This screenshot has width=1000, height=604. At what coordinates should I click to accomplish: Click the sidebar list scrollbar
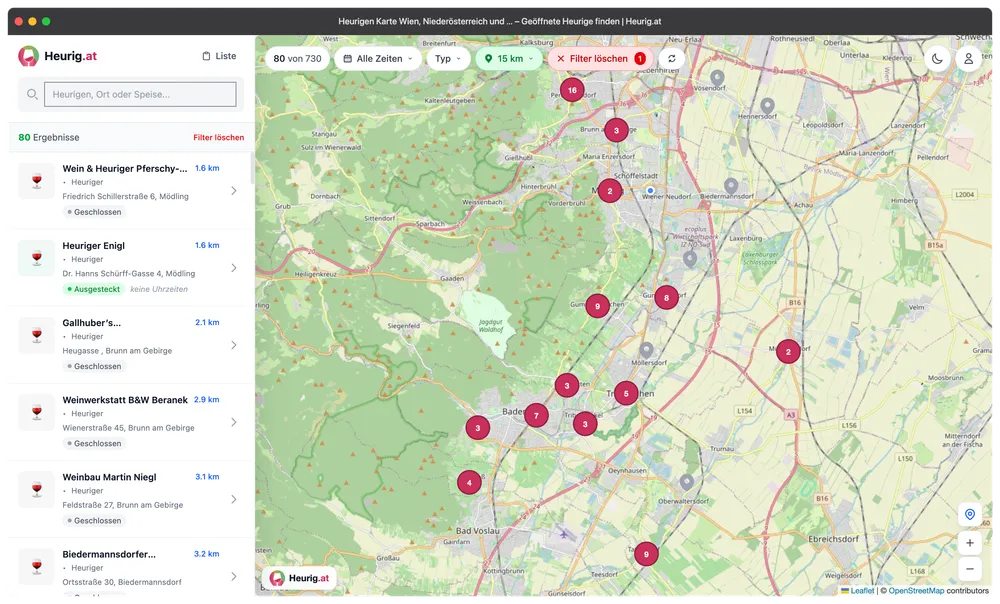253,168
